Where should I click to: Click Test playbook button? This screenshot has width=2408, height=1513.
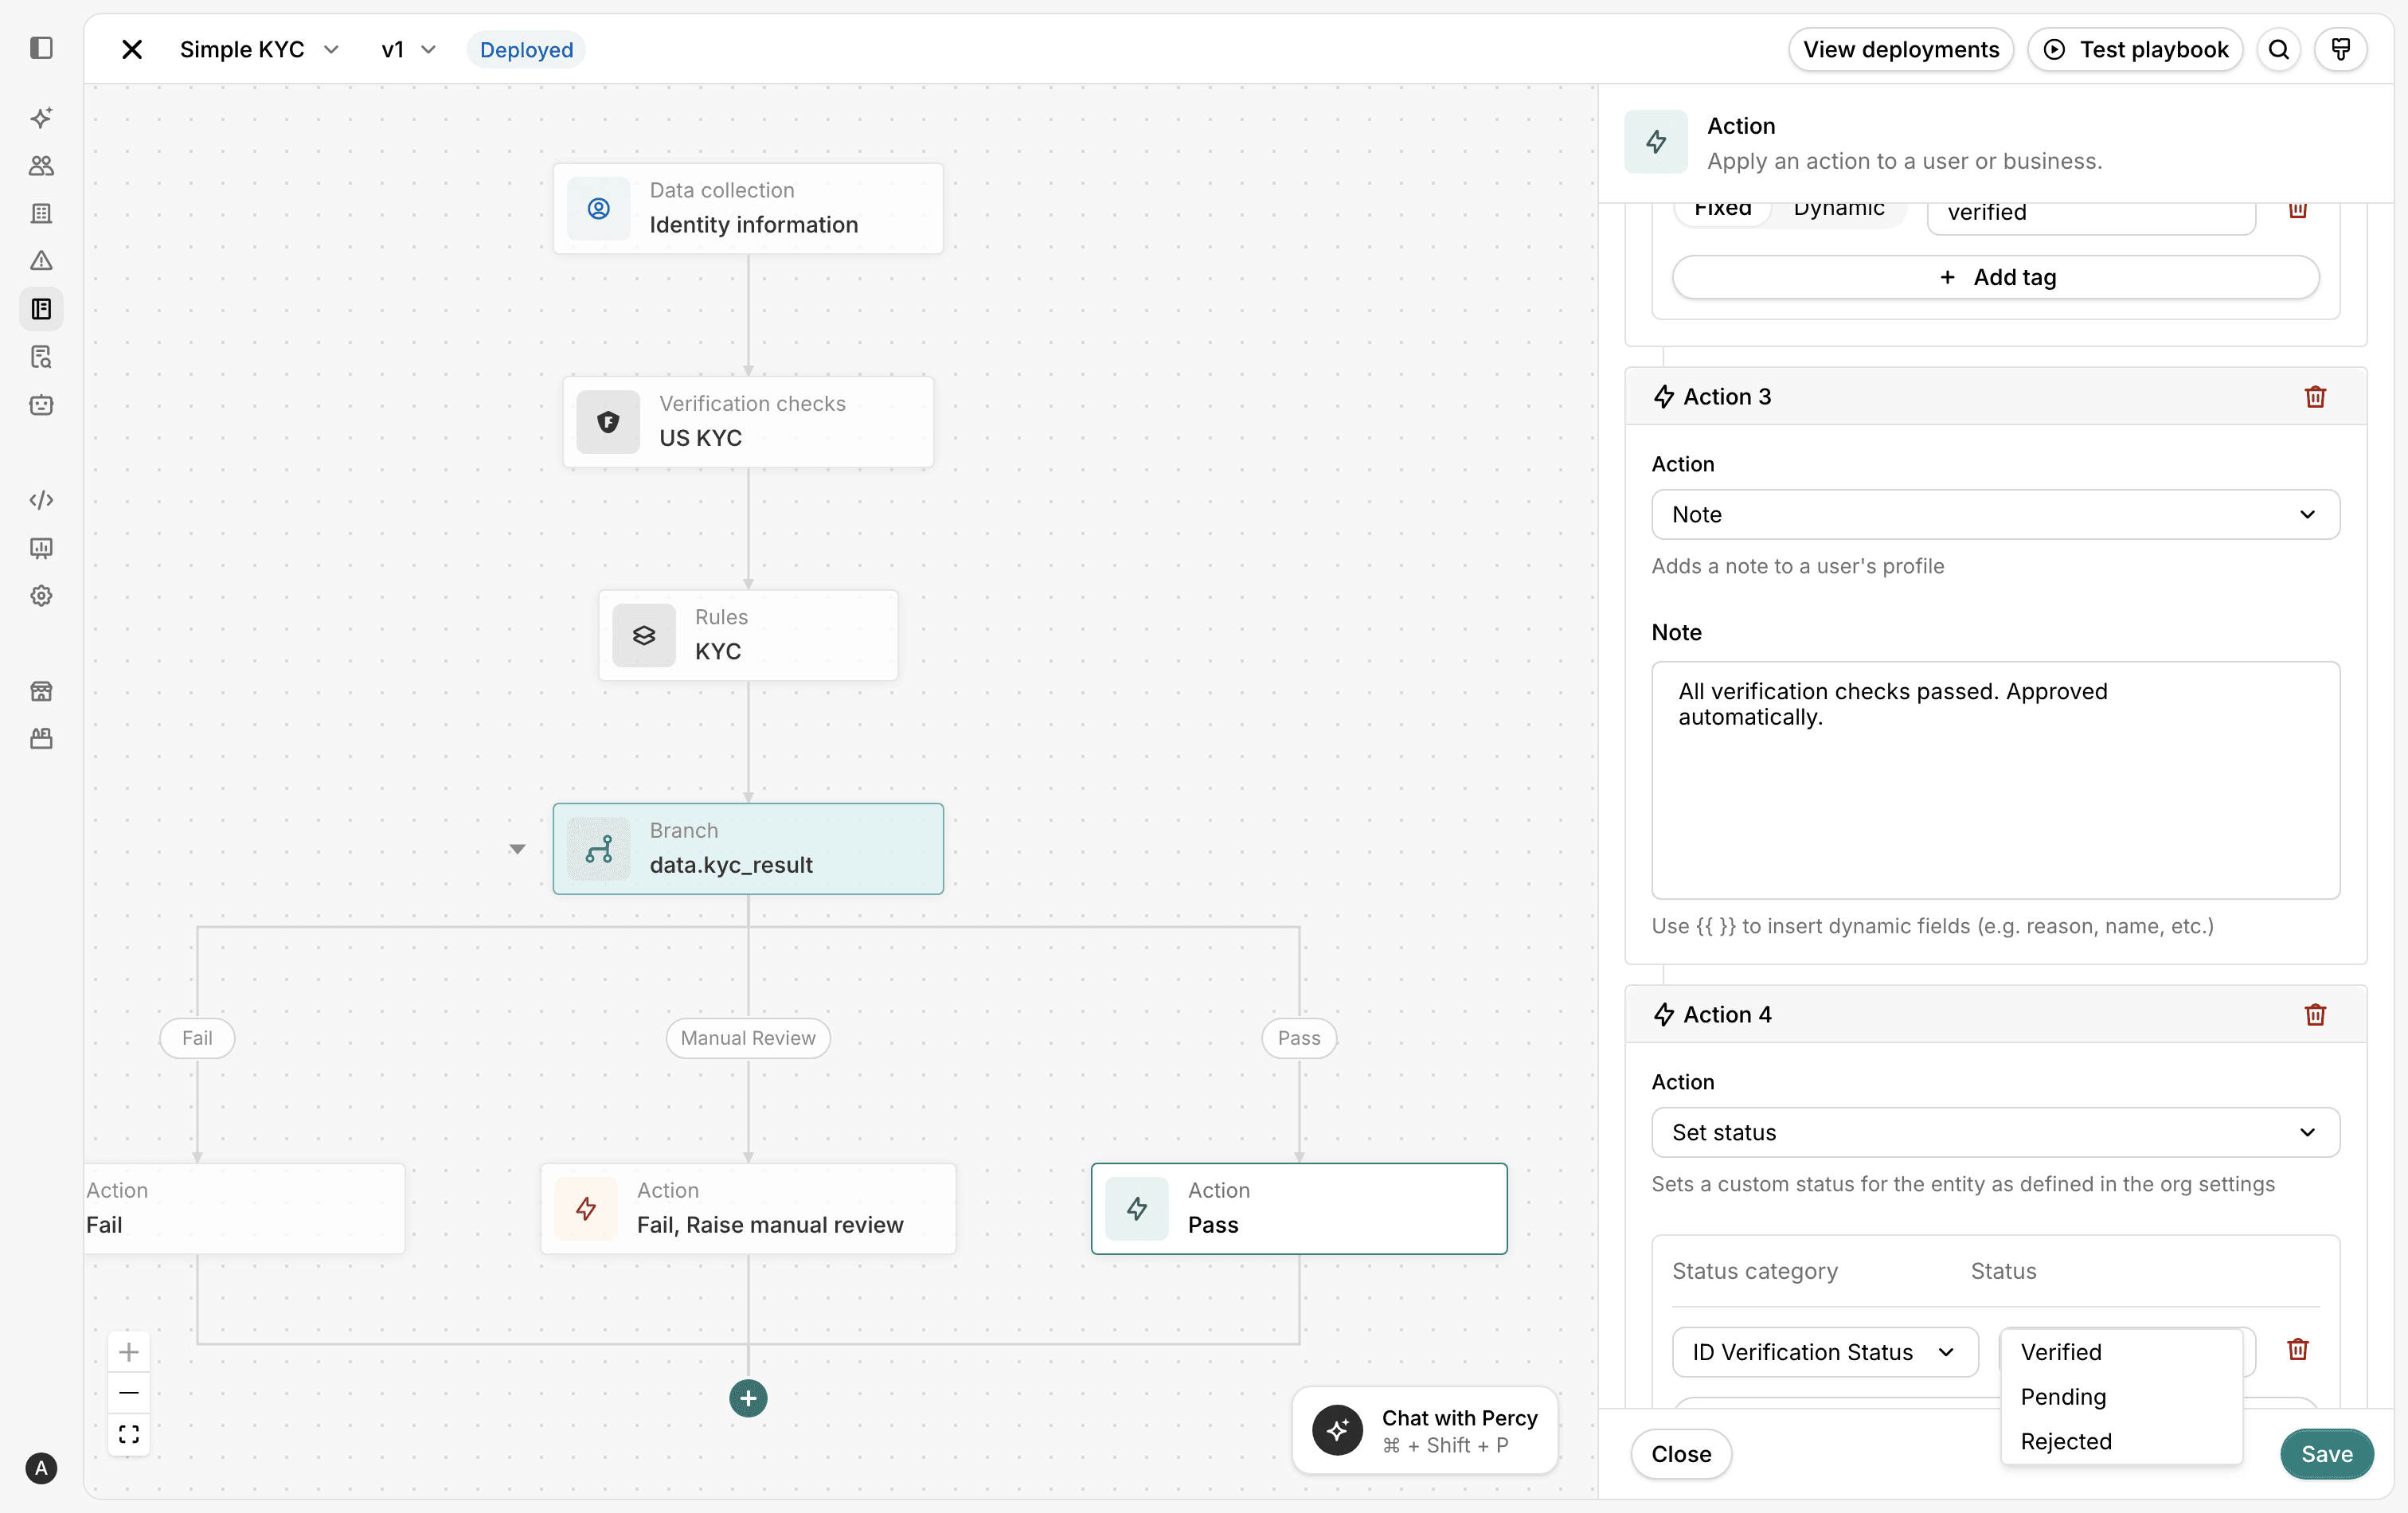(x=2135, y=49)
